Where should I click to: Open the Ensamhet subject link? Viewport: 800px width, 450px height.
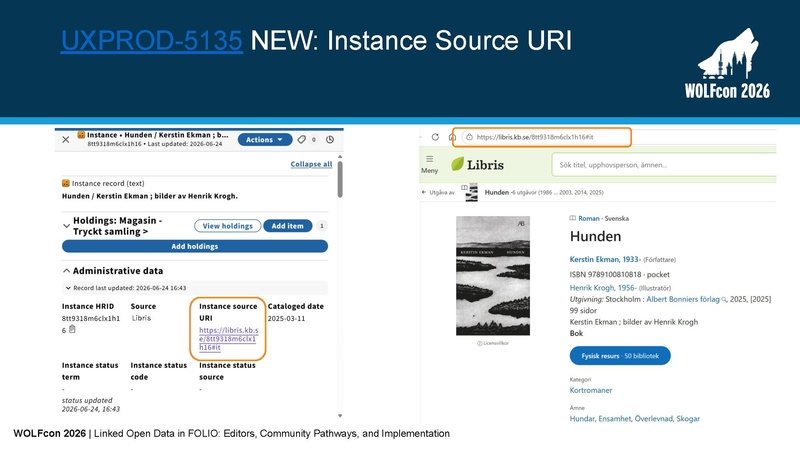[615, 418]
